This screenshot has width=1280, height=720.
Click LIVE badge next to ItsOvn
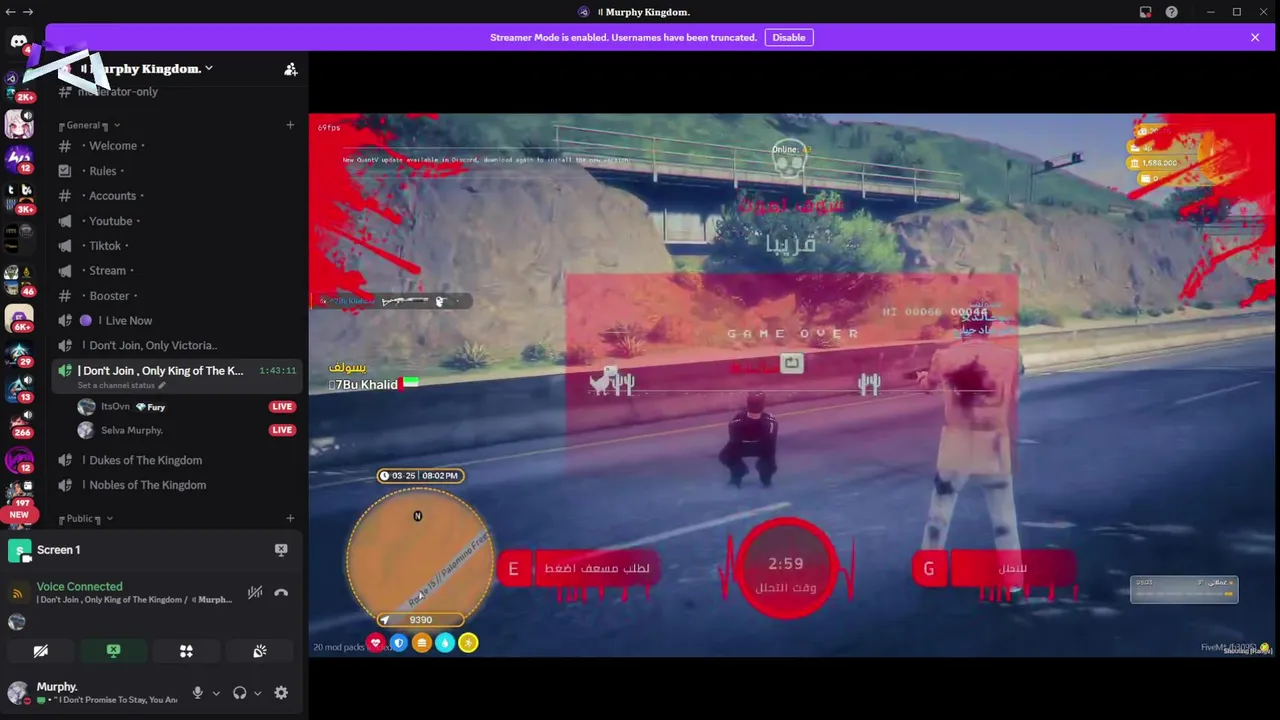click(282, 407)
